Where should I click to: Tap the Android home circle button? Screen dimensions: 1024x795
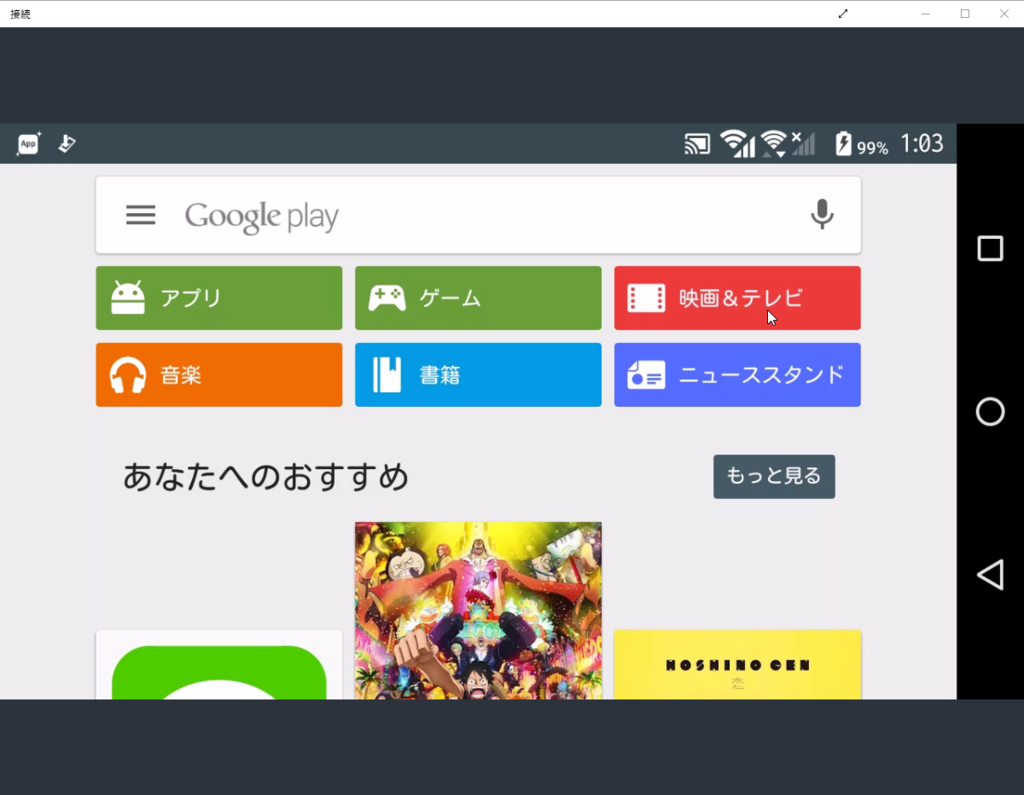[990, 412]
